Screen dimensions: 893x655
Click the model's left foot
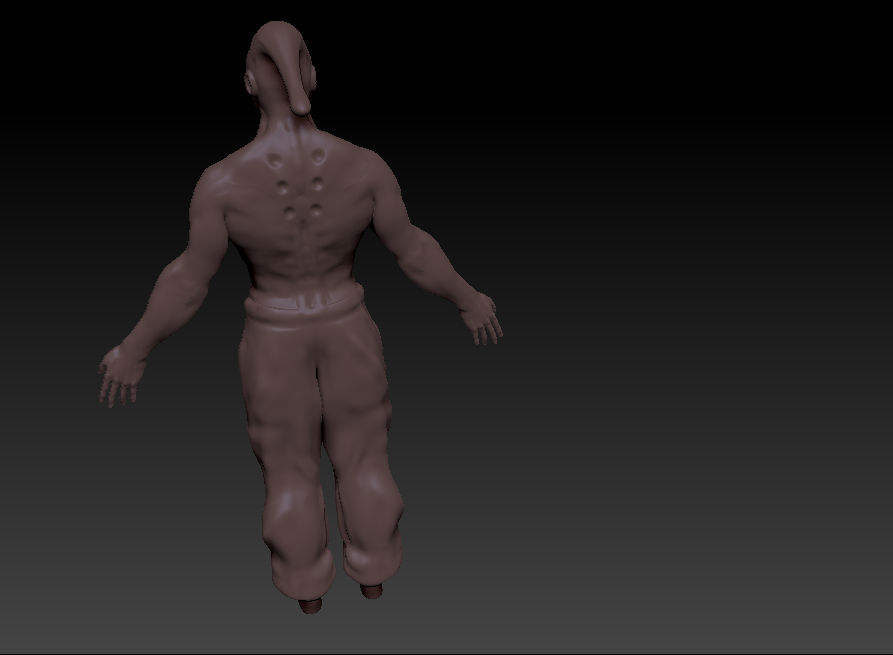tap(310, 605)
